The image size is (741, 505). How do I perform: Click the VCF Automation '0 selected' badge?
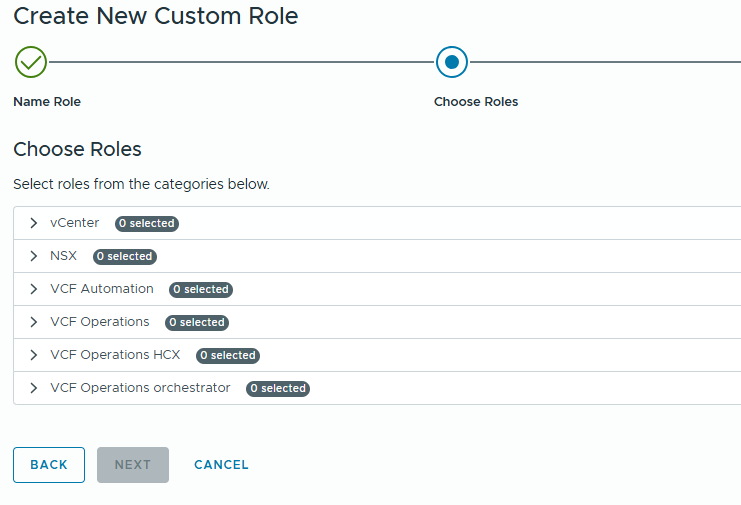(x=201, y=290)
